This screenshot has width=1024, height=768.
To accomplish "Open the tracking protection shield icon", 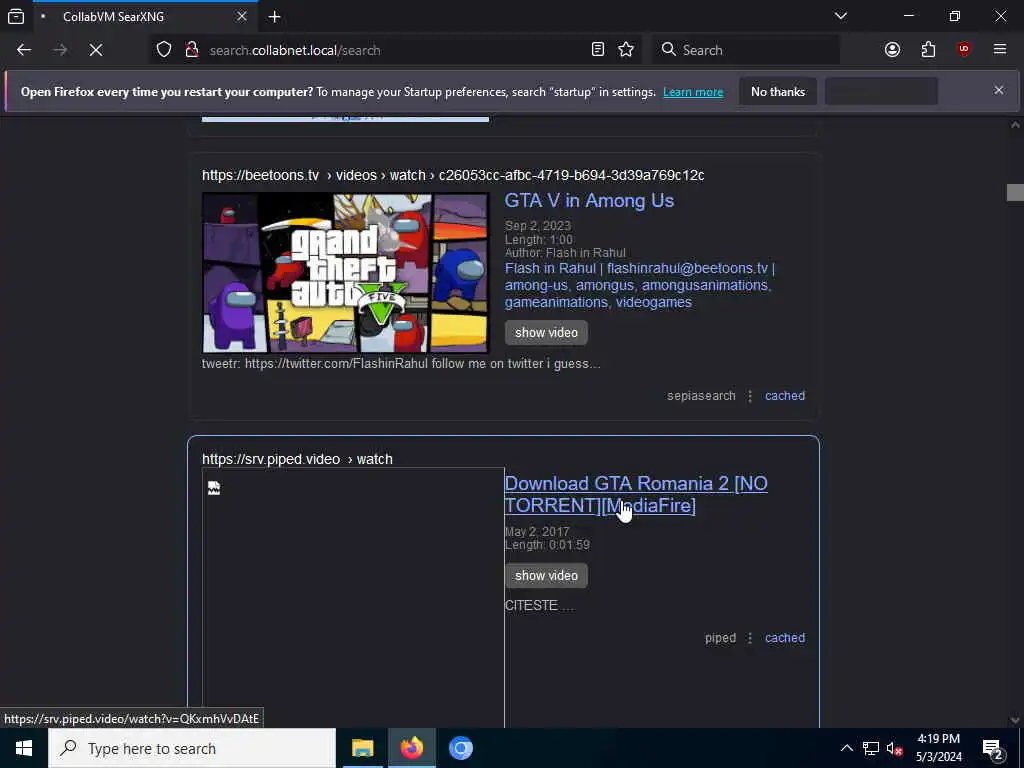I will tap(164, 50).
